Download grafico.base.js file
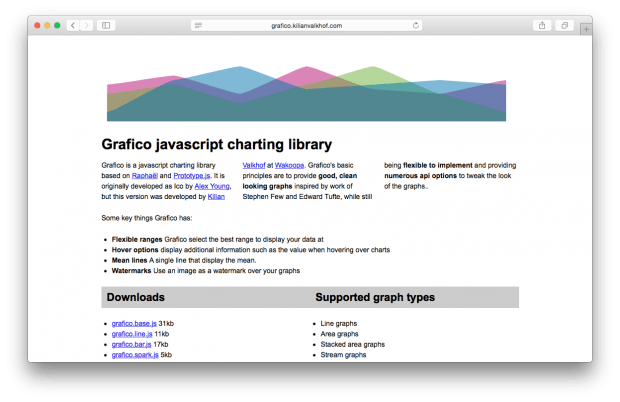 pos(134,324)
